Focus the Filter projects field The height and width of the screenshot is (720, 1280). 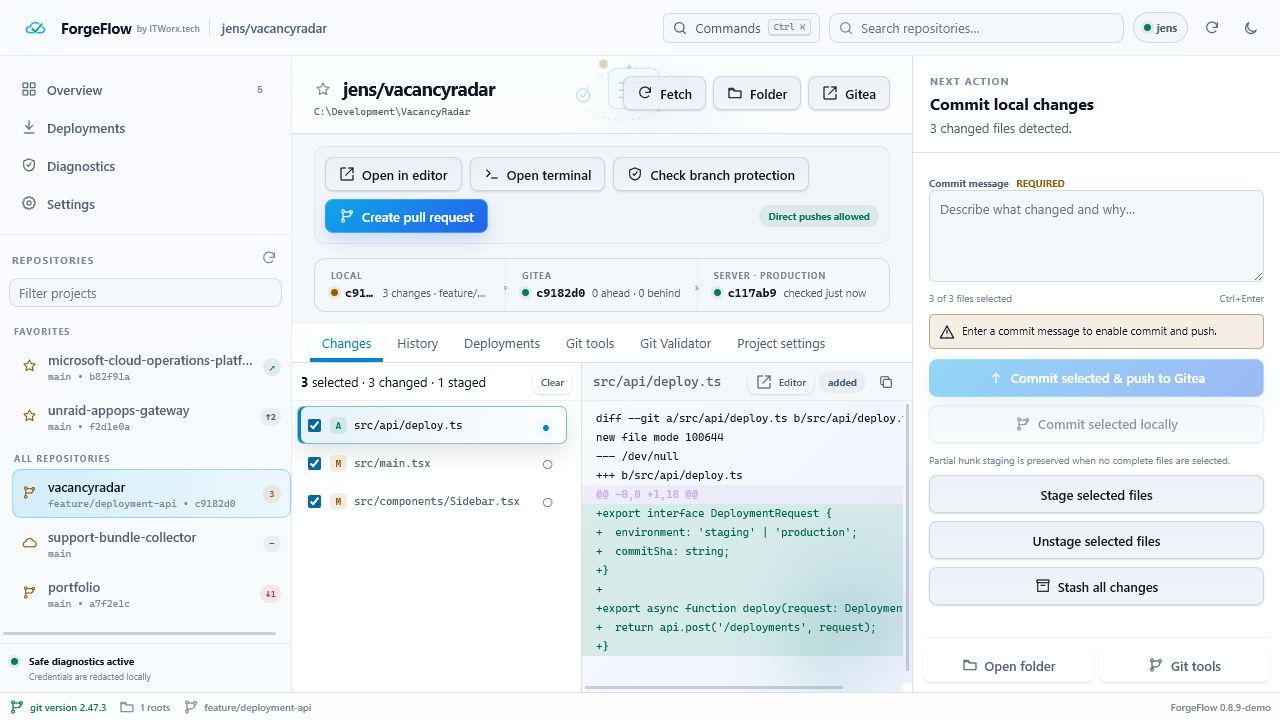(145, 293)
